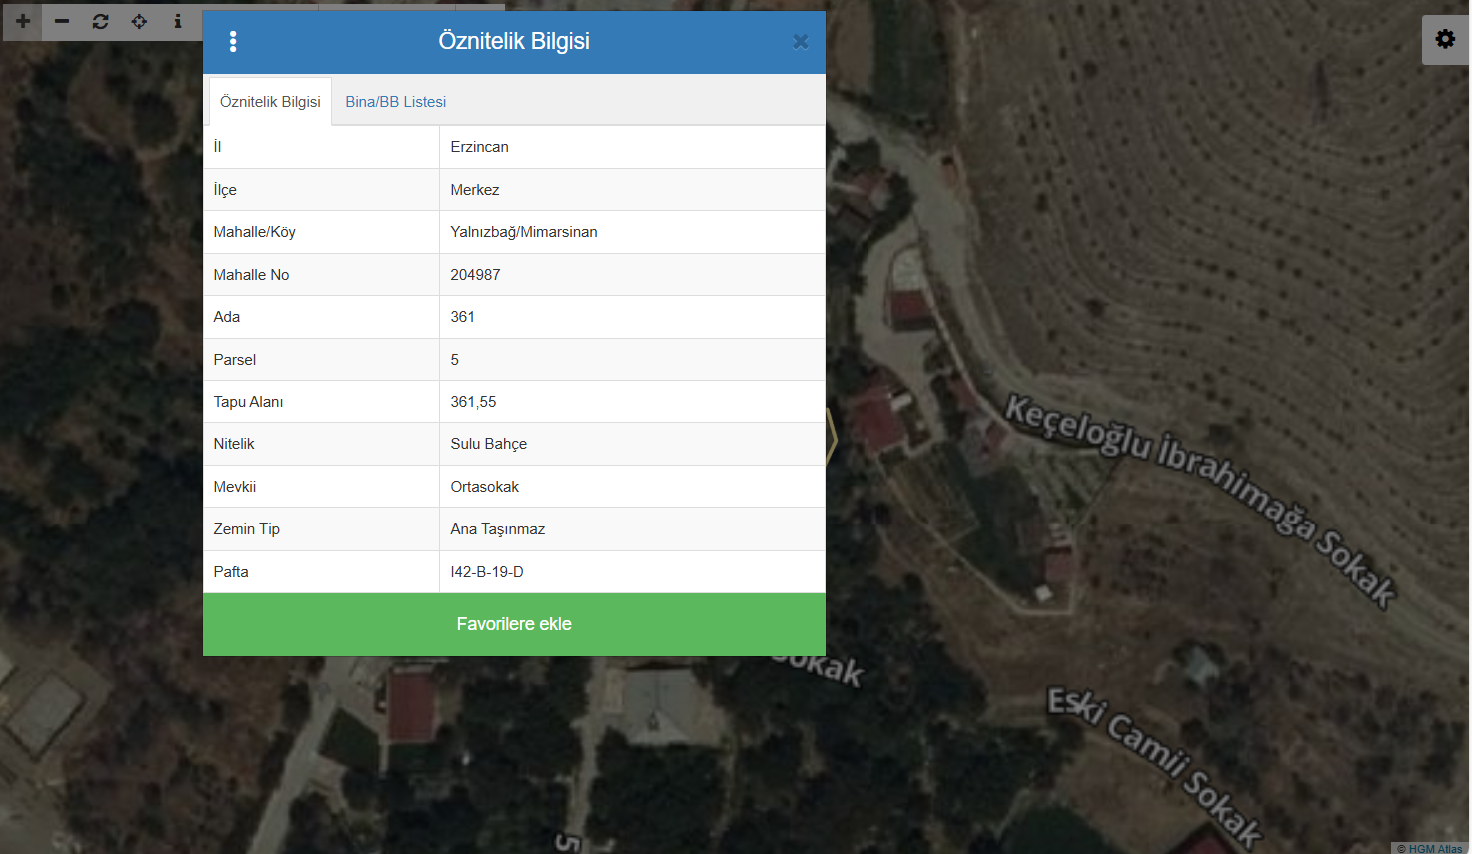Click the Ada row label
The image size is (1472, 854).
point(227,317)
